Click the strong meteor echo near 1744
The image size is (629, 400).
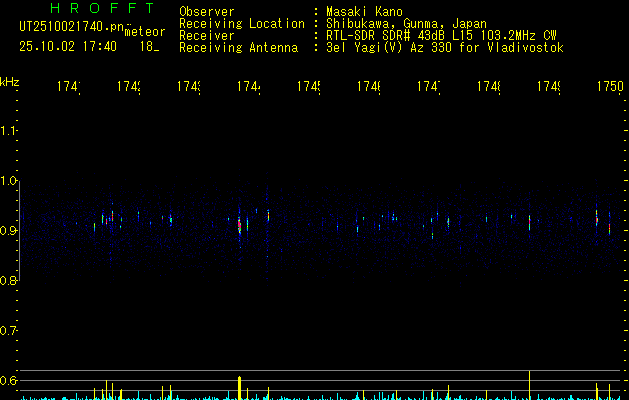239,225
